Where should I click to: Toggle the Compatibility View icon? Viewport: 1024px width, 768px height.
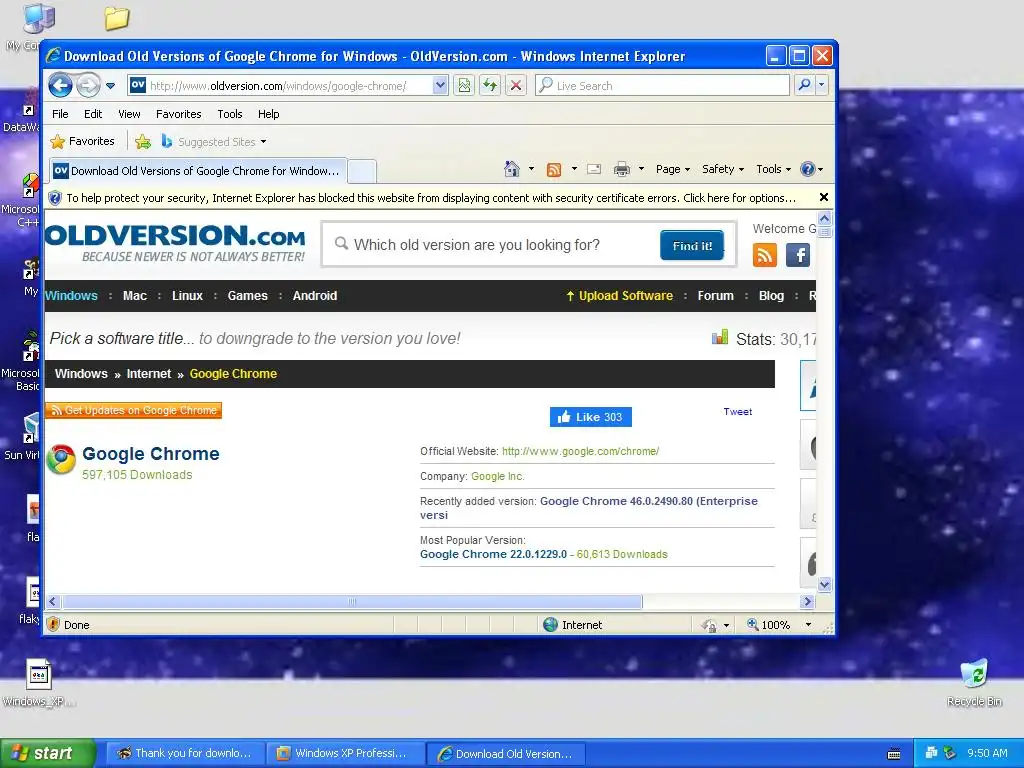464,86
